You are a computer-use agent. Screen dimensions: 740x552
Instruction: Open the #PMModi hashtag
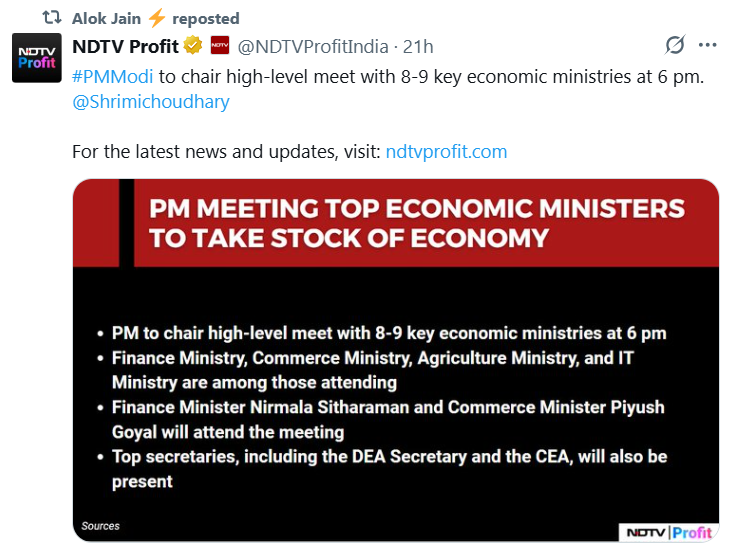[113, 76]
